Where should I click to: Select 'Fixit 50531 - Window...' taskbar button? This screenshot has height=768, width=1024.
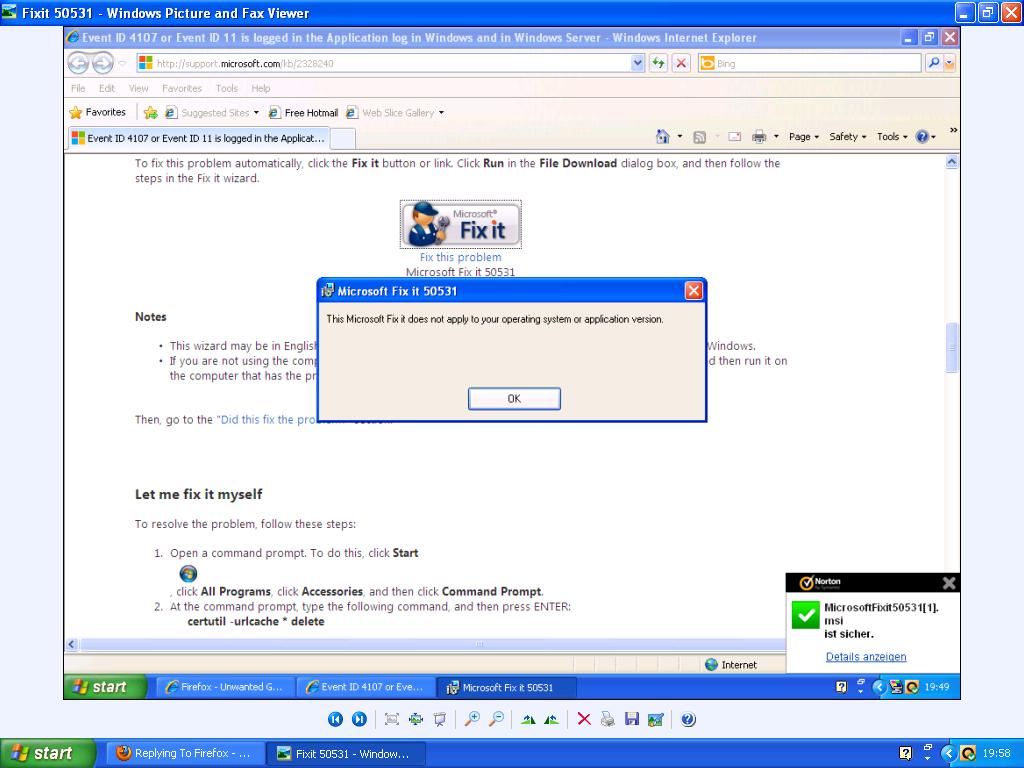tap(345, 753)
